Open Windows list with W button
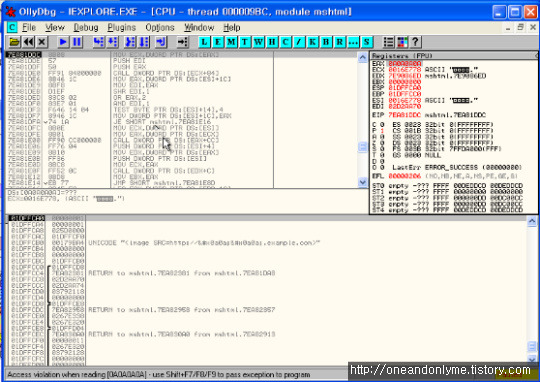The image size is (540, 382). [x=258, y=42]
